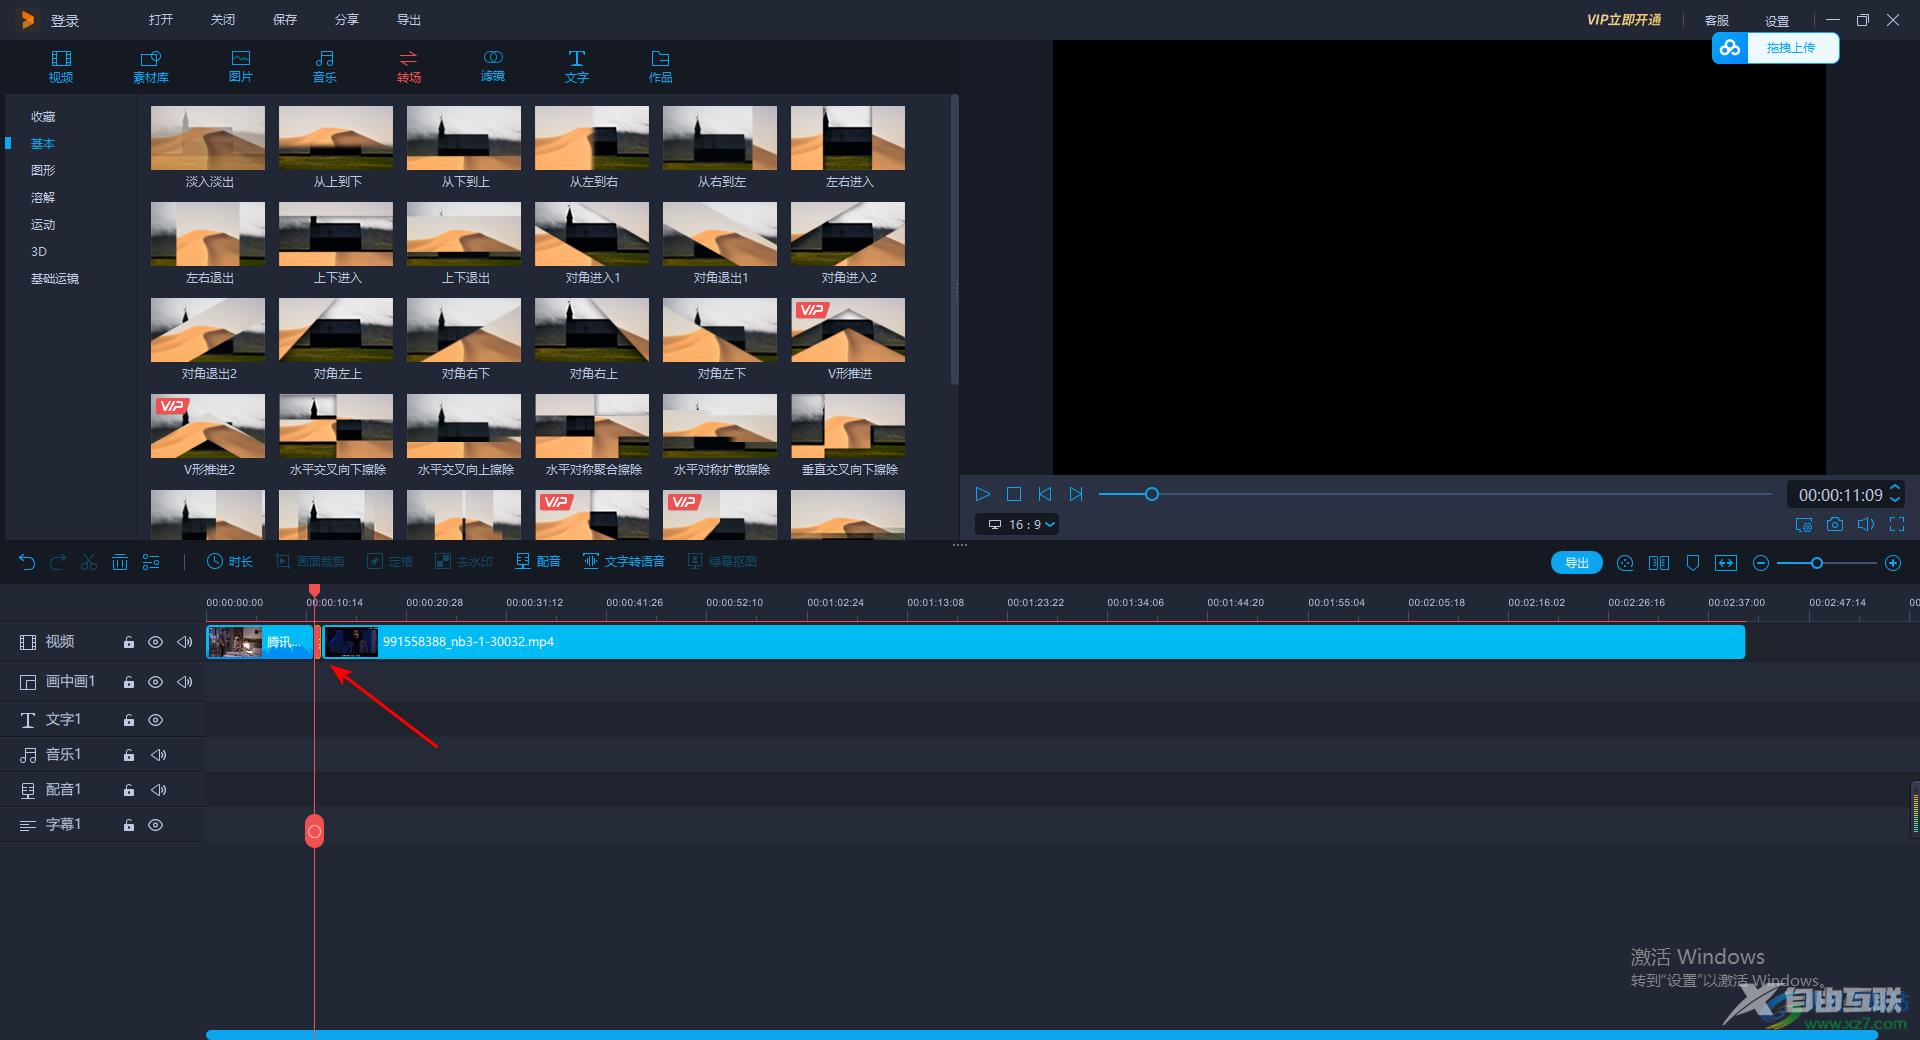Click the shield marker icon in the timeline toolbar

tap(1693, 563)
